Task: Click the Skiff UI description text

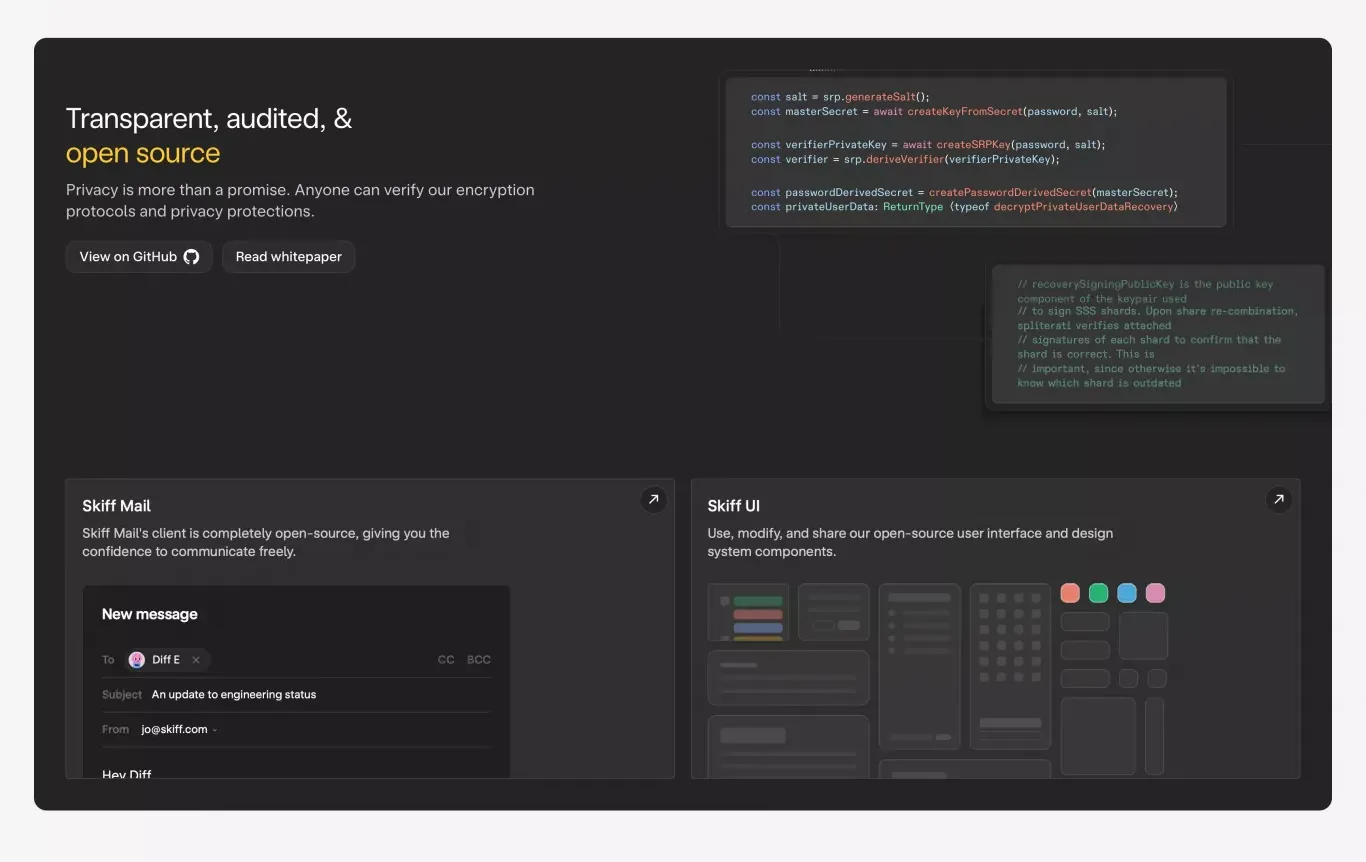Action: (910, 543)
